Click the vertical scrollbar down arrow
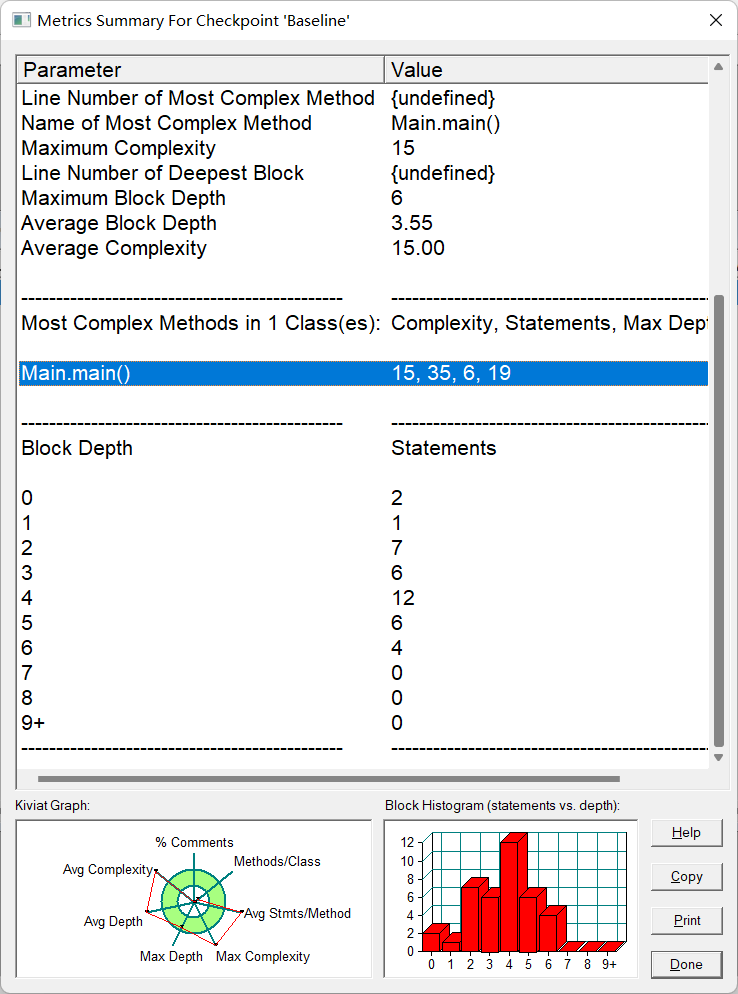738x994 pixels. click(718, 758)
